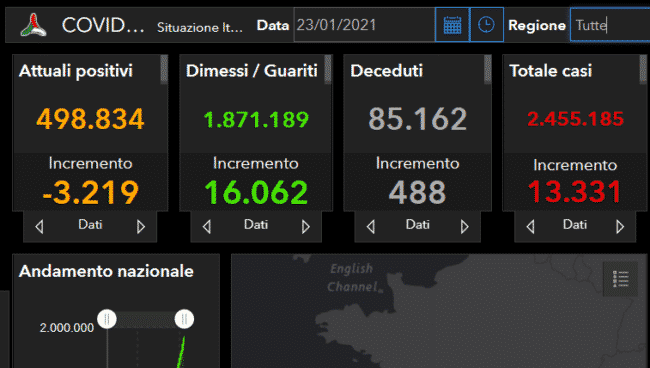Open the calendar date picker
Image resolution: width=650 pixels, height=368 pixels.
coord(452,25)
